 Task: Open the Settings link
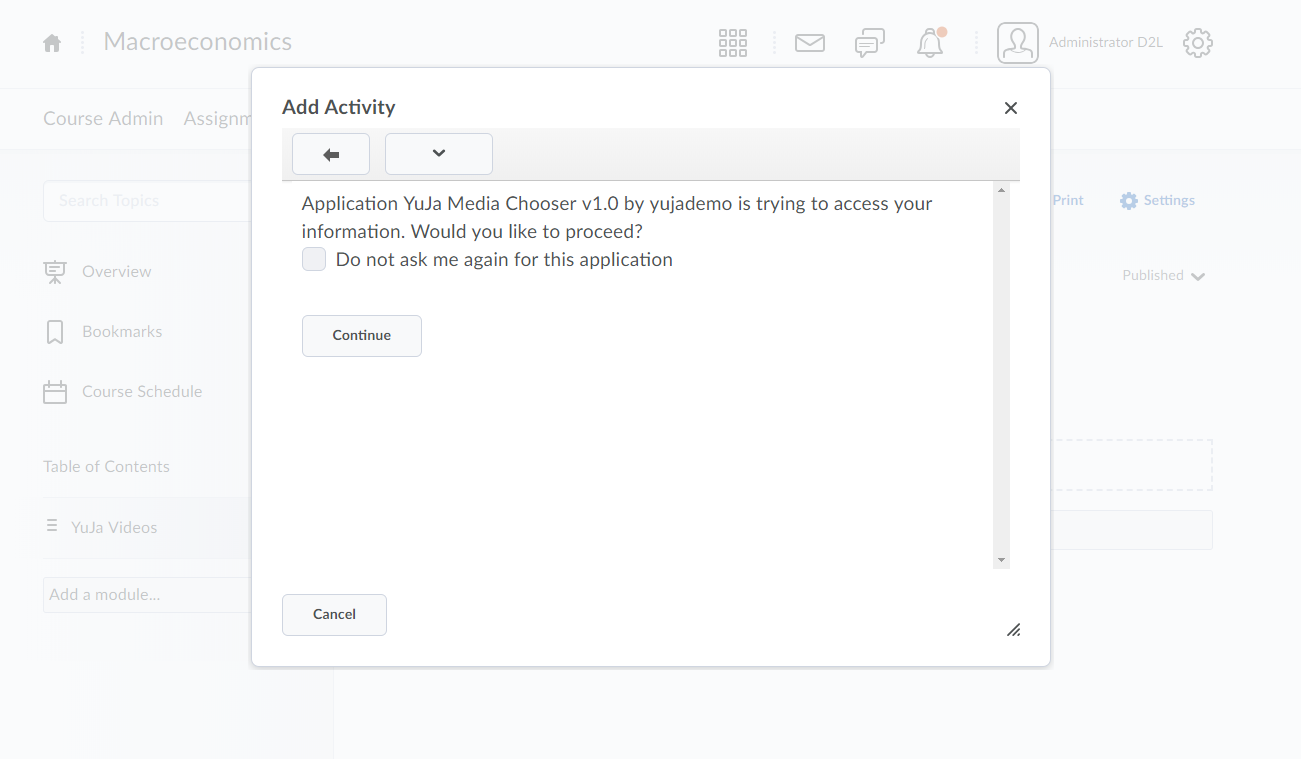point(1169,201)
